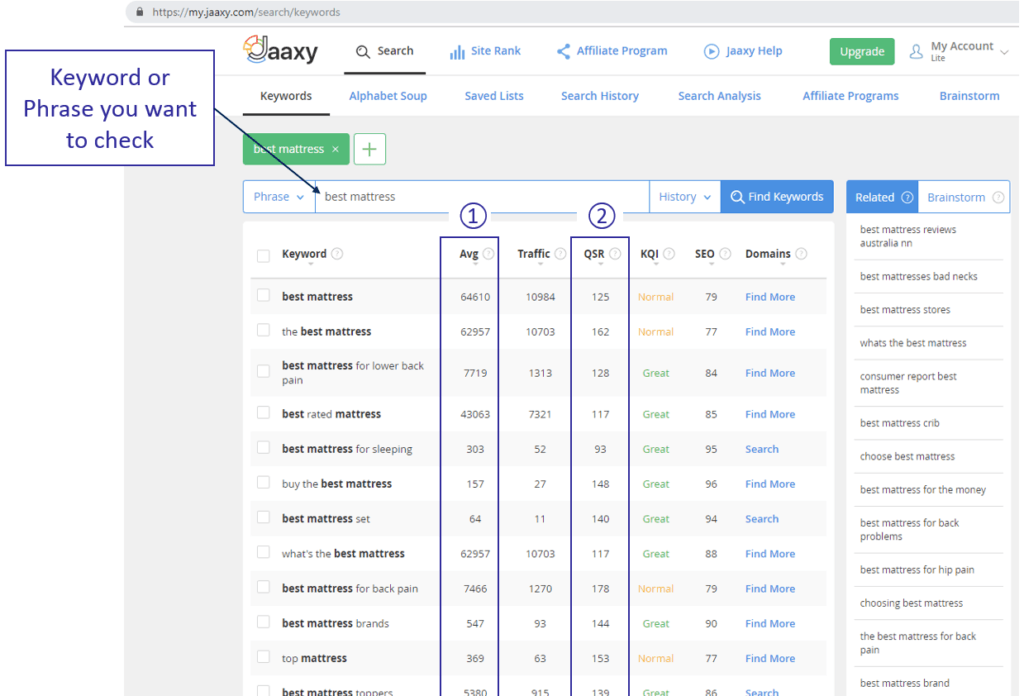Click the help icon next to QSR header

click(x=615, y=253)
